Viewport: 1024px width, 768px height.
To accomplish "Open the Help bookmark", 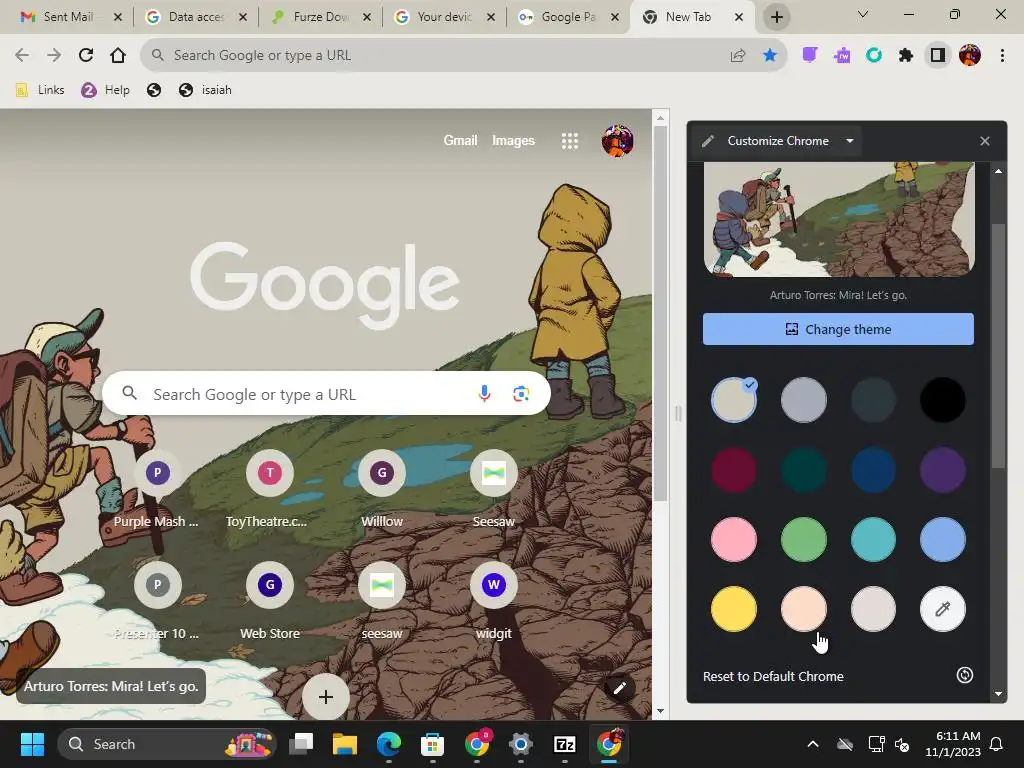I will coord(105,90).
